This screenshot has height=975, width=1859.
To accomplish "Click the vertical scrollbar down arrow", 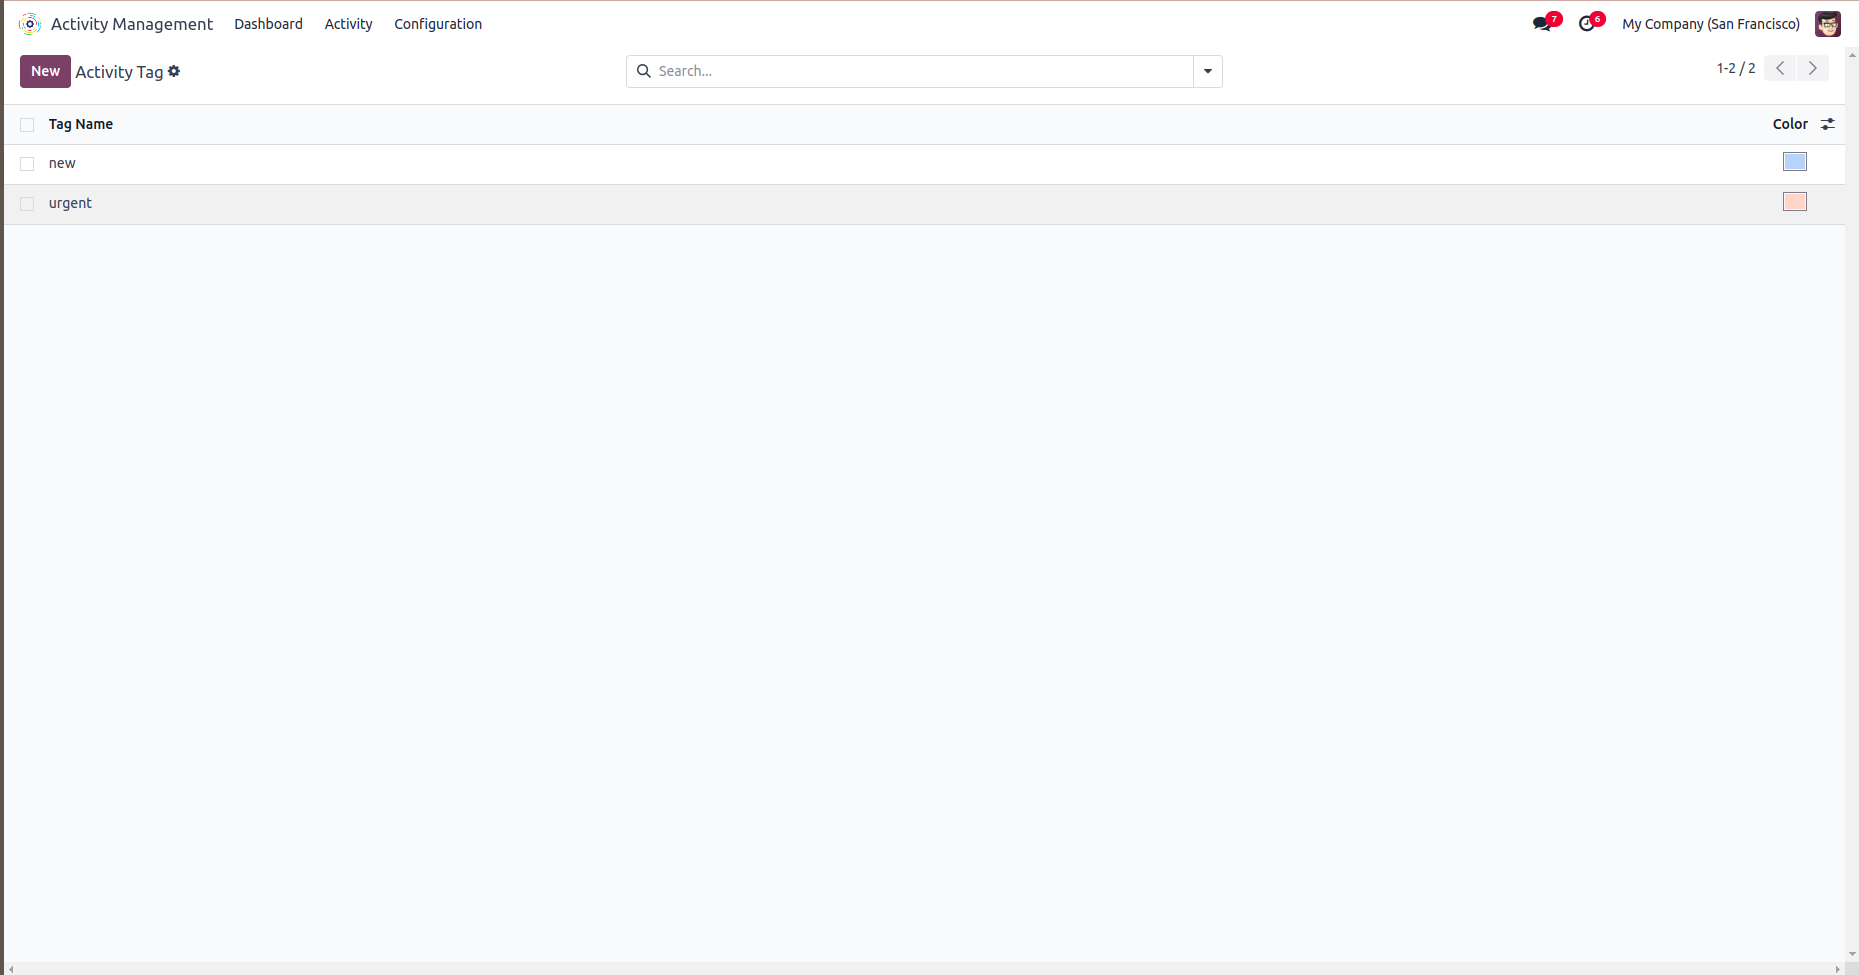I will [1852, 954].
